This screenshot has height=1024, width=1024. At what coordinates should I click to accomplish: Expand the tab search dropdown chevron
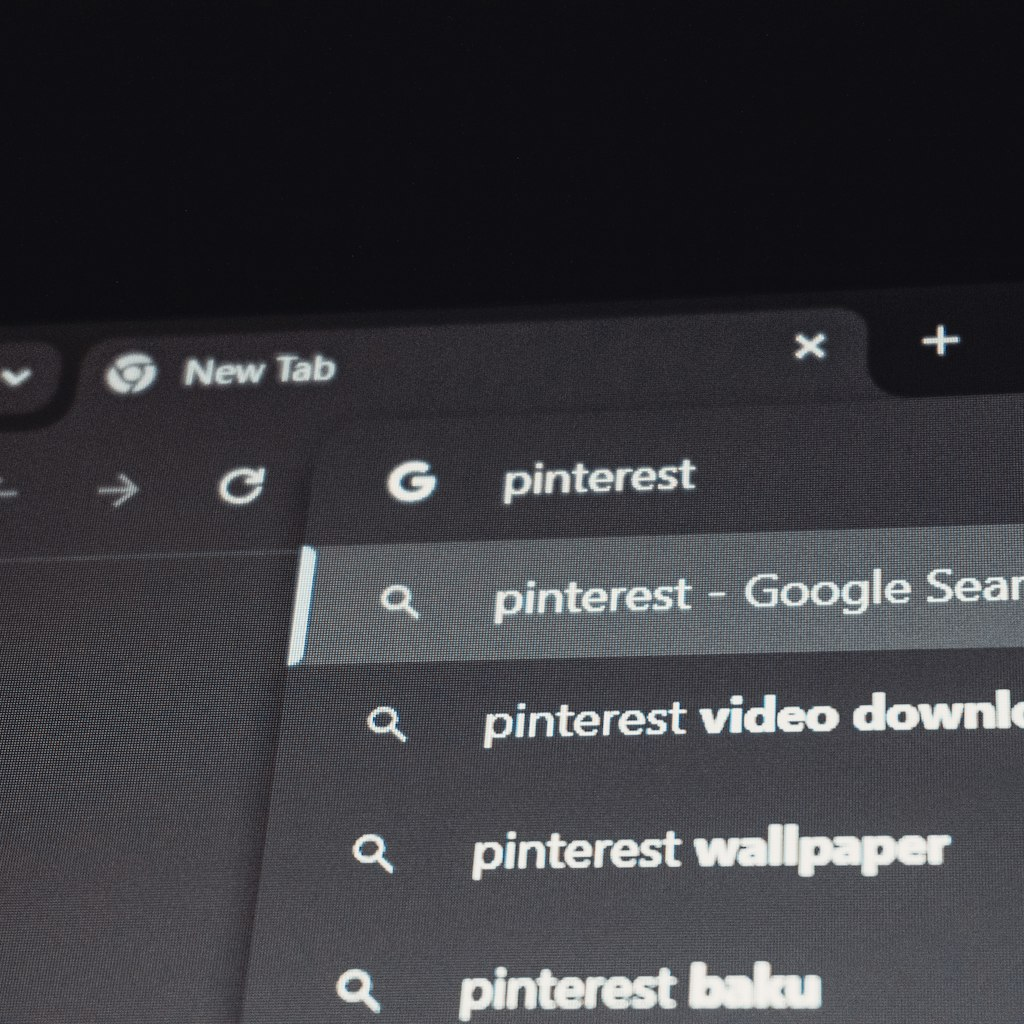[x=18, y=376]
